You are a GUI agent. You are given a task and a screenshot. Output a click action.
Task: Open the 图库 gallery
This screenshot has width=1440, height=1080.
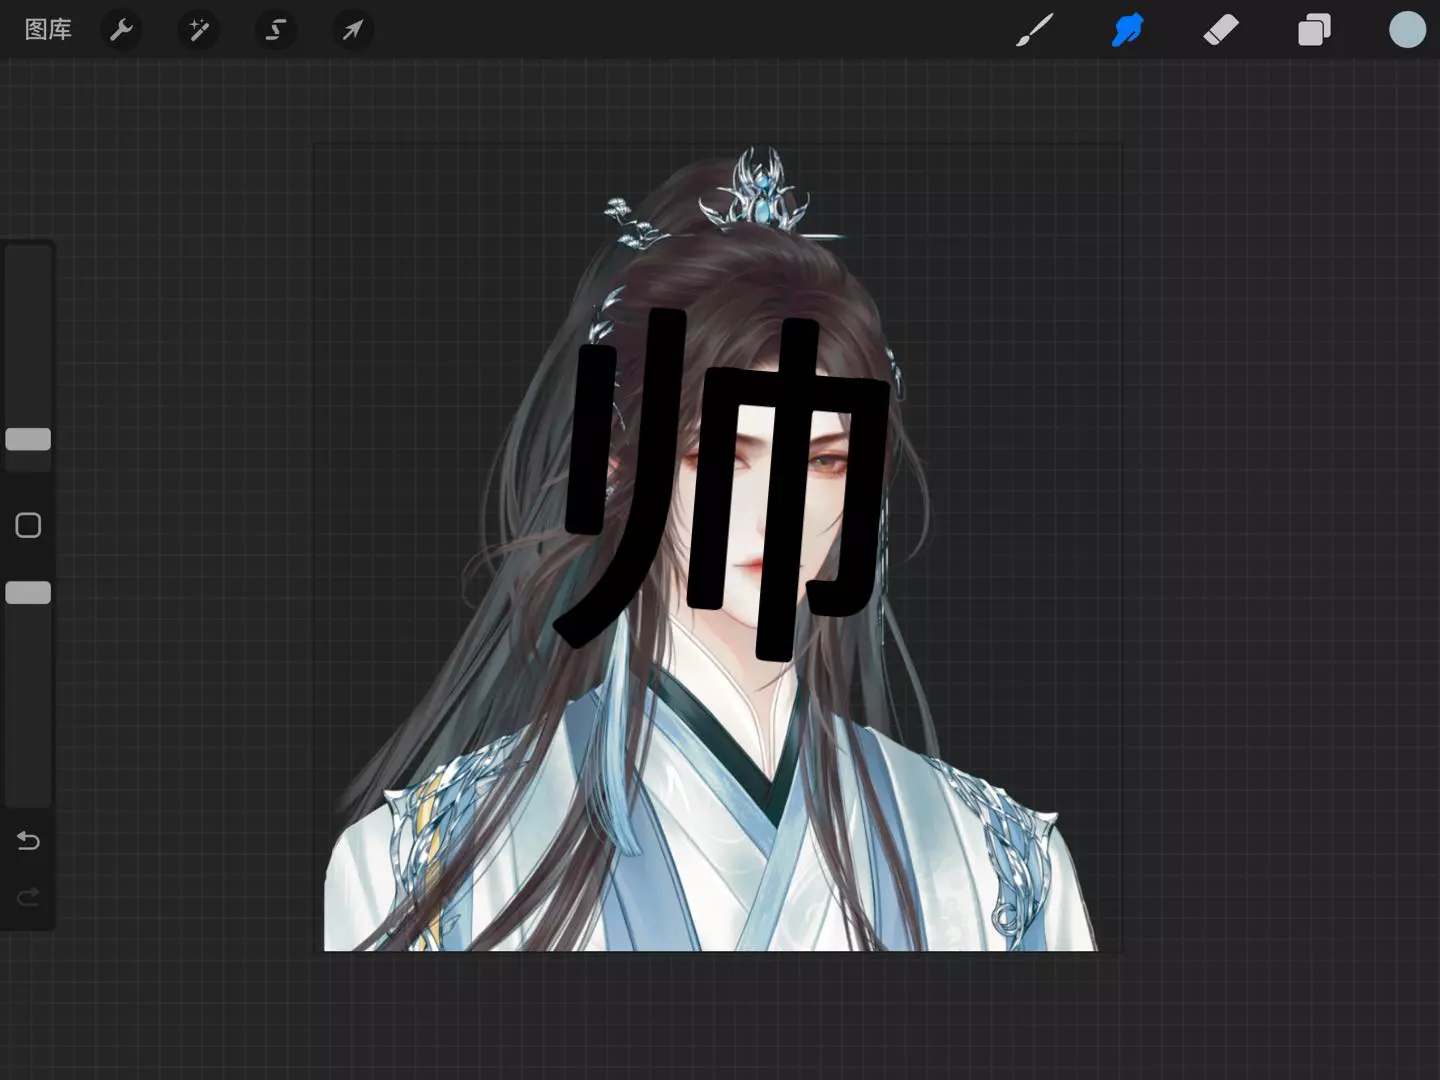click(x=48, y=30)
